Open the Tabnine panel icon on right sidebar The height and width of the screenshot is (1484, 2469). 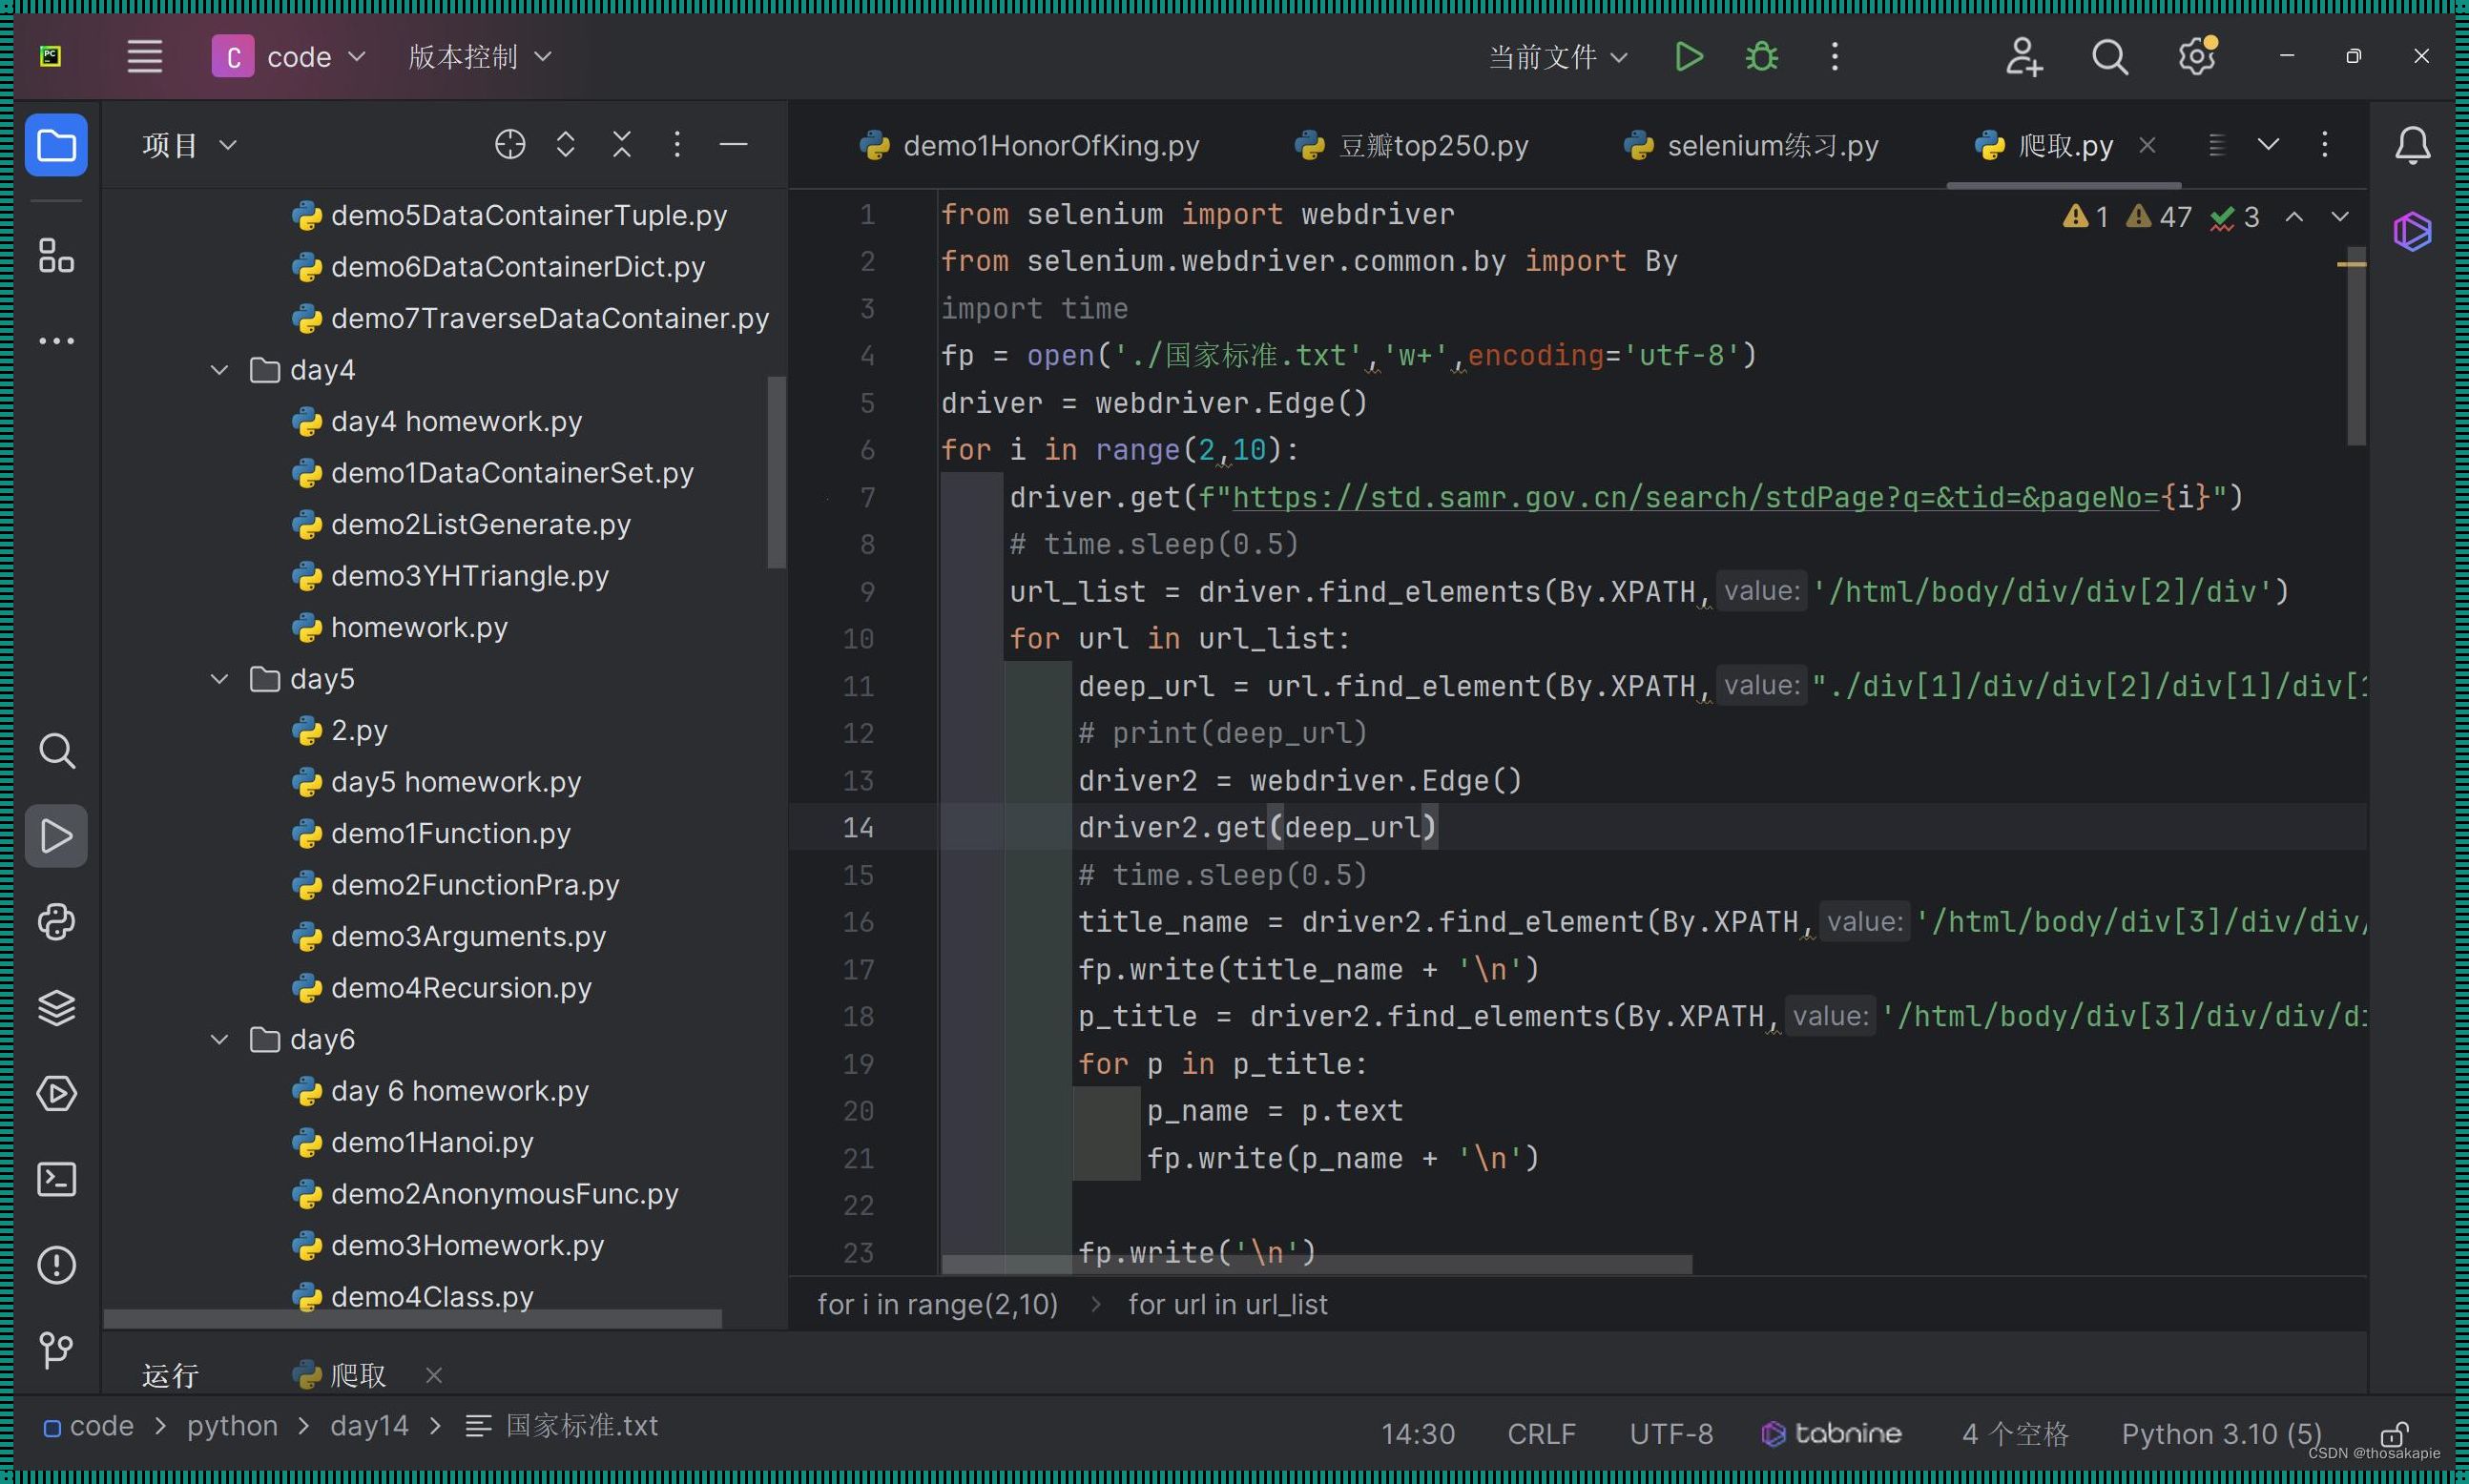coord(2412,232)
